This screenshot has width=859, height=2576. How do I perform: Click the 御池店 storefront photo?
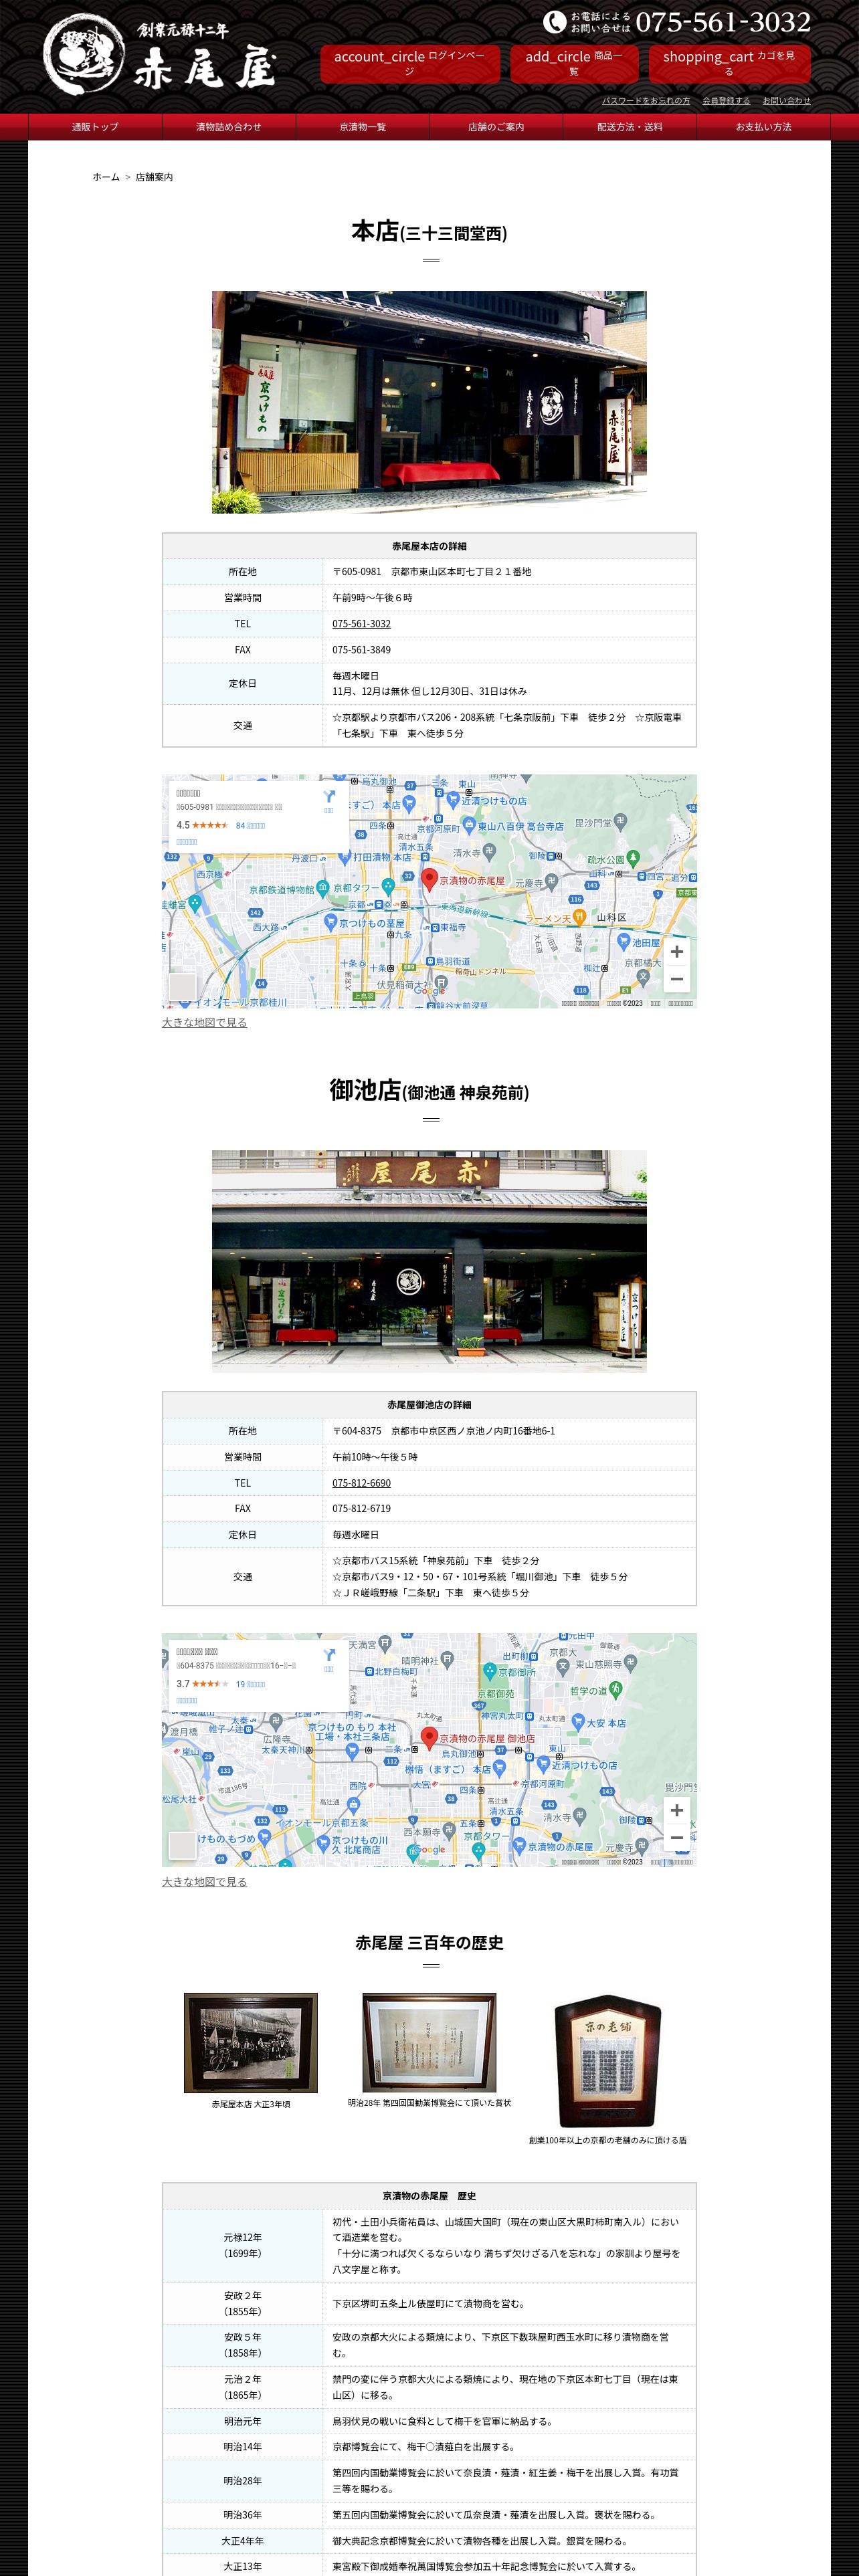(429, 1260)
